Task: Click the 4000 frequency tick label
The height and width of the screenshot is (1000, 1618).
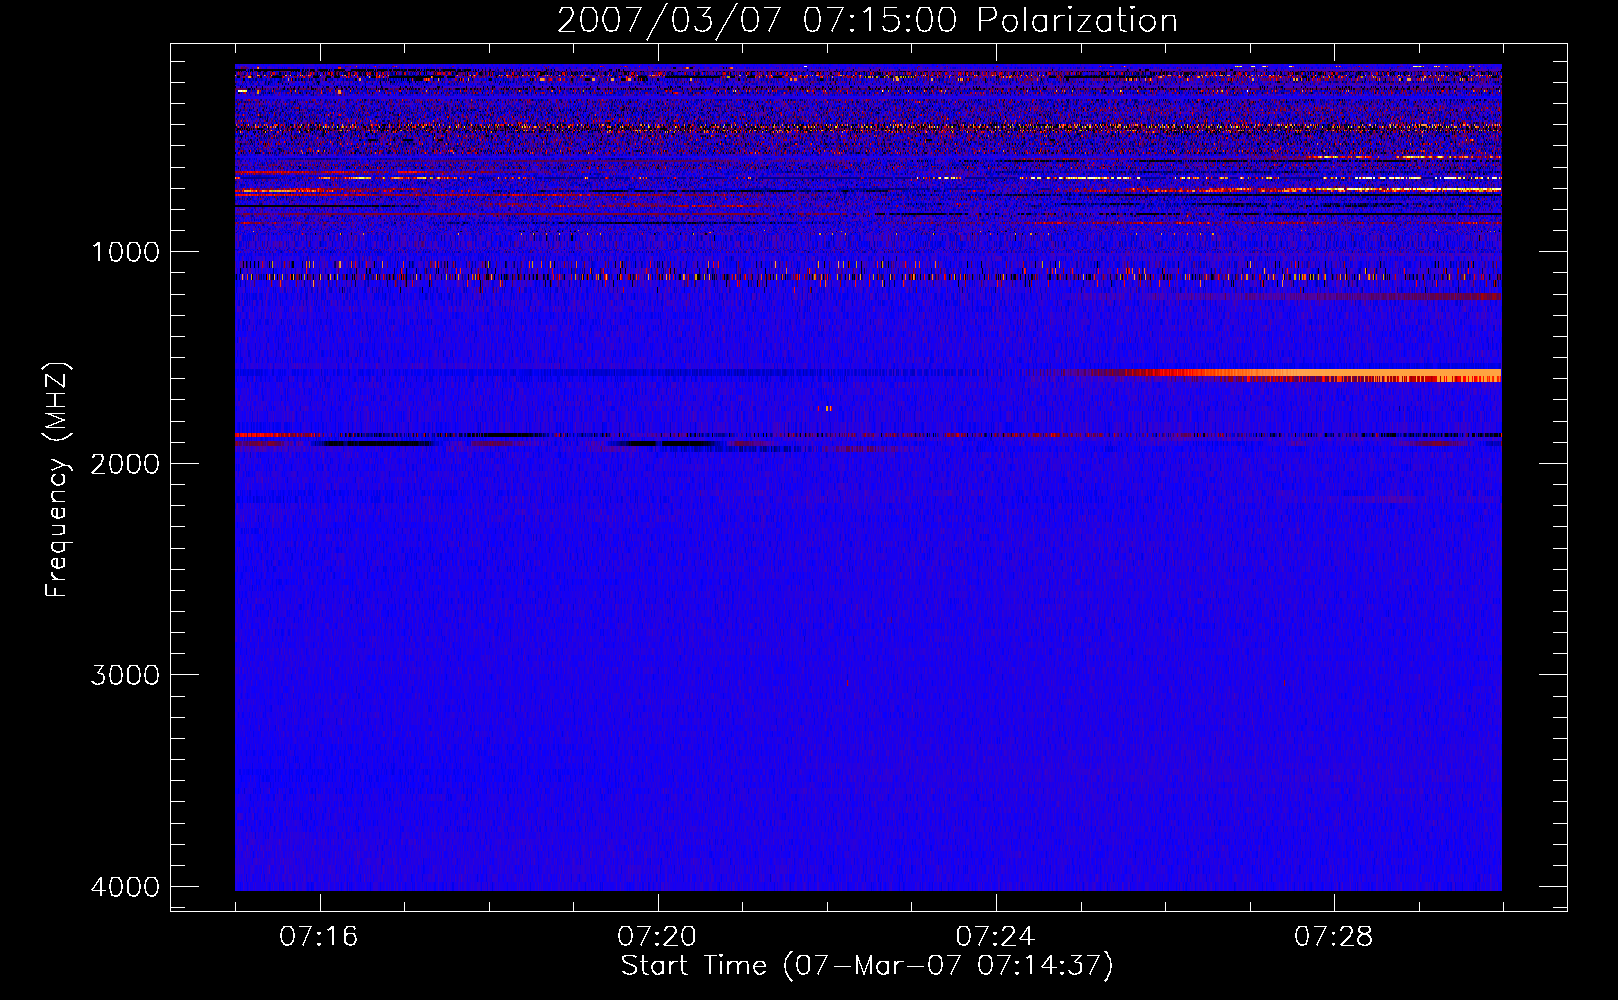Action: click(125, 887)
